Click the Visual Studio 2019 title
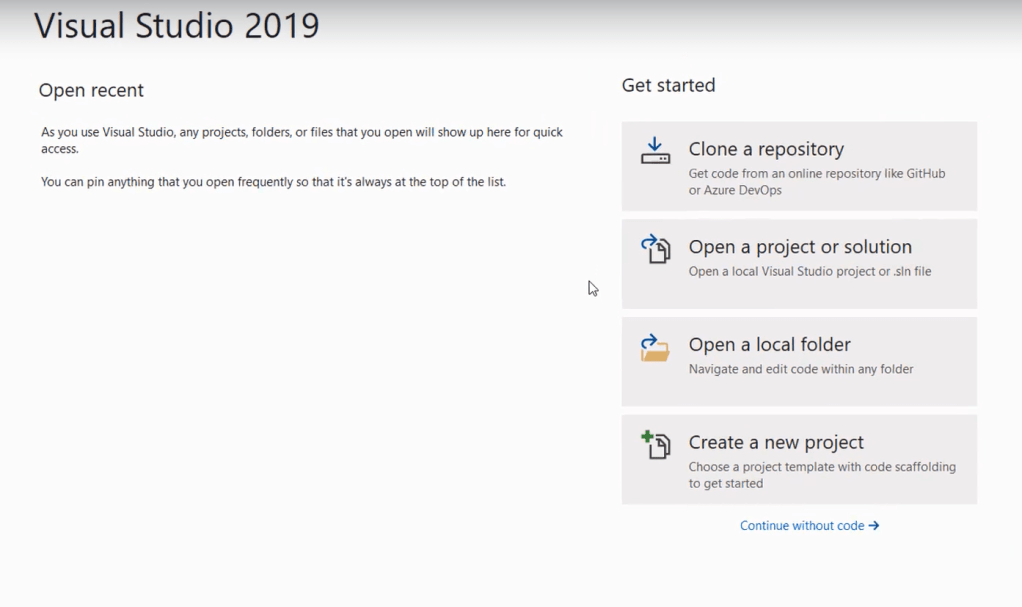The height and width of the screenshot is (607, 1022). [177, 25]
